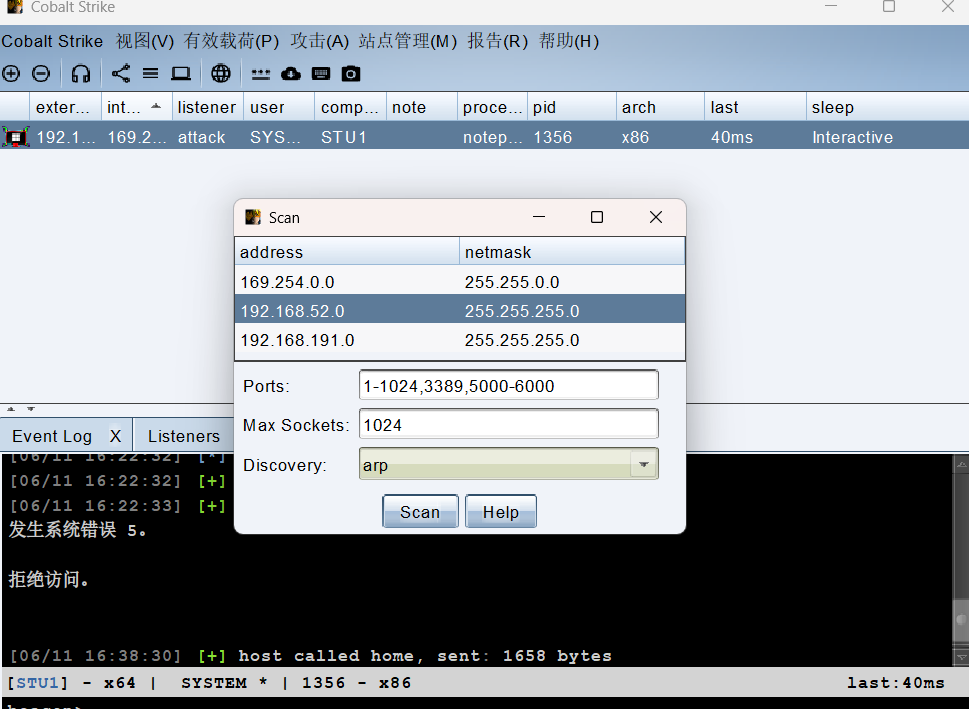Click the internal column sort arrow
The width and height of the screenshot is (969, 709).
pyautogui.click(x=156, y=106)
